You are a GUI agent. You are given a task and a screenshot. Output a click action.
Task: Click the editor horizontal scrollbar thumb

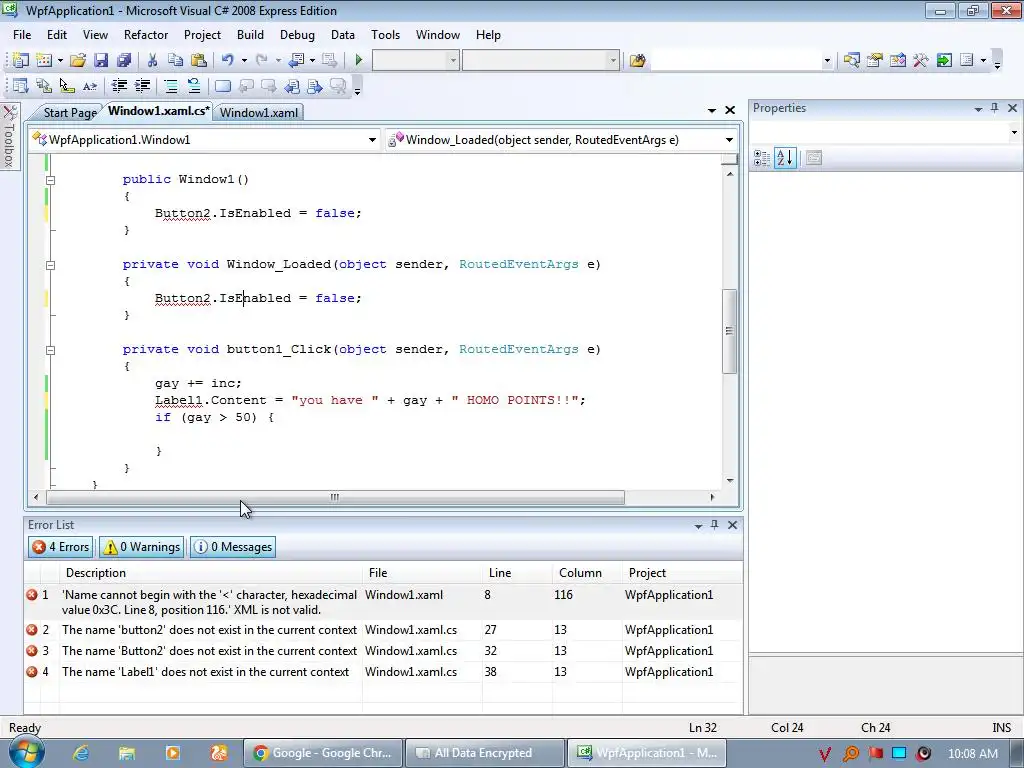(x=335, y=498)
